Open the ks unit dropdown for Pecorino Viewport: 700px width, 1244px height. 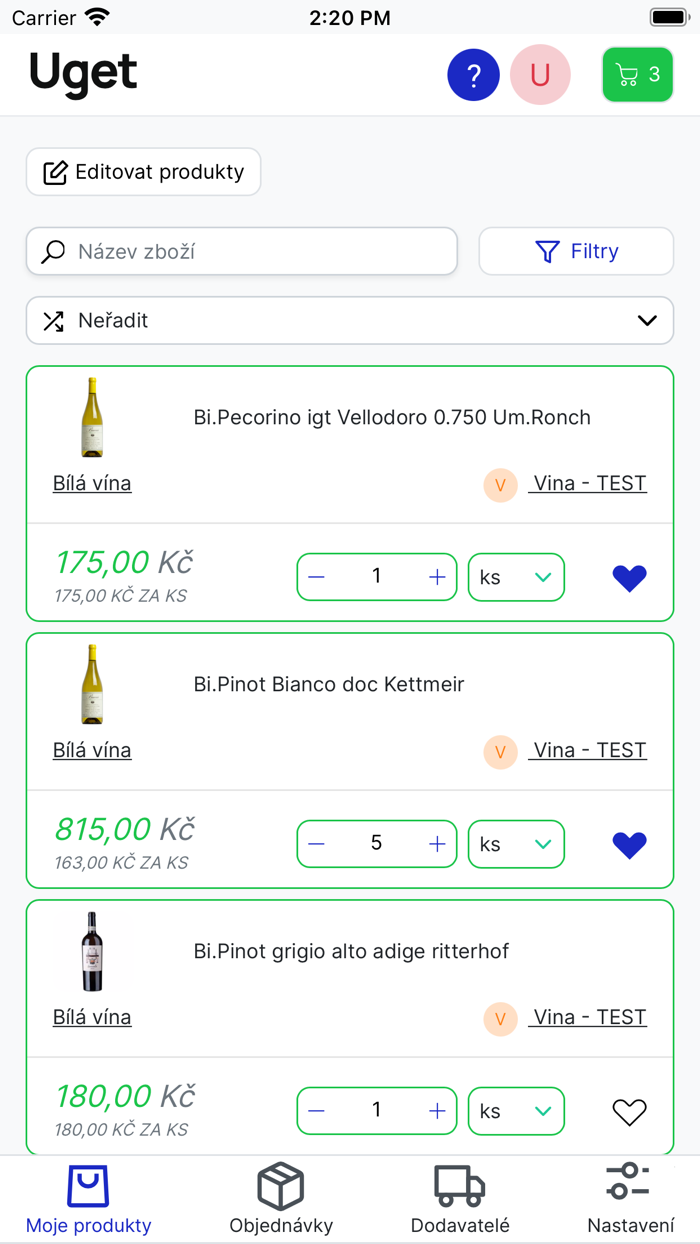(x=516, y=577)
